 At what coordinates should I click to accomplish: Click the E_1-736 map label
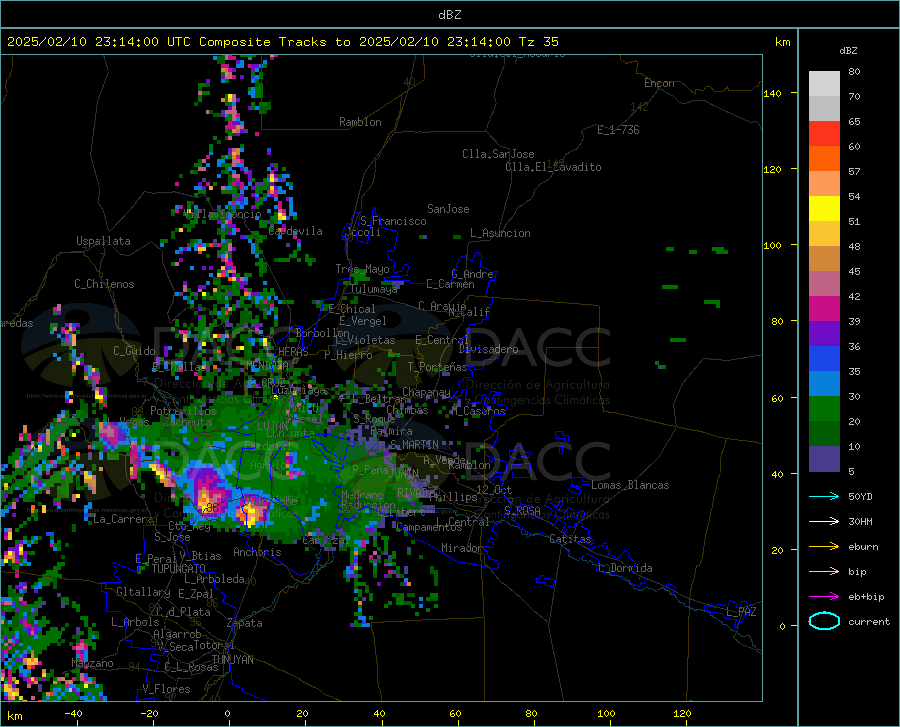618,130
